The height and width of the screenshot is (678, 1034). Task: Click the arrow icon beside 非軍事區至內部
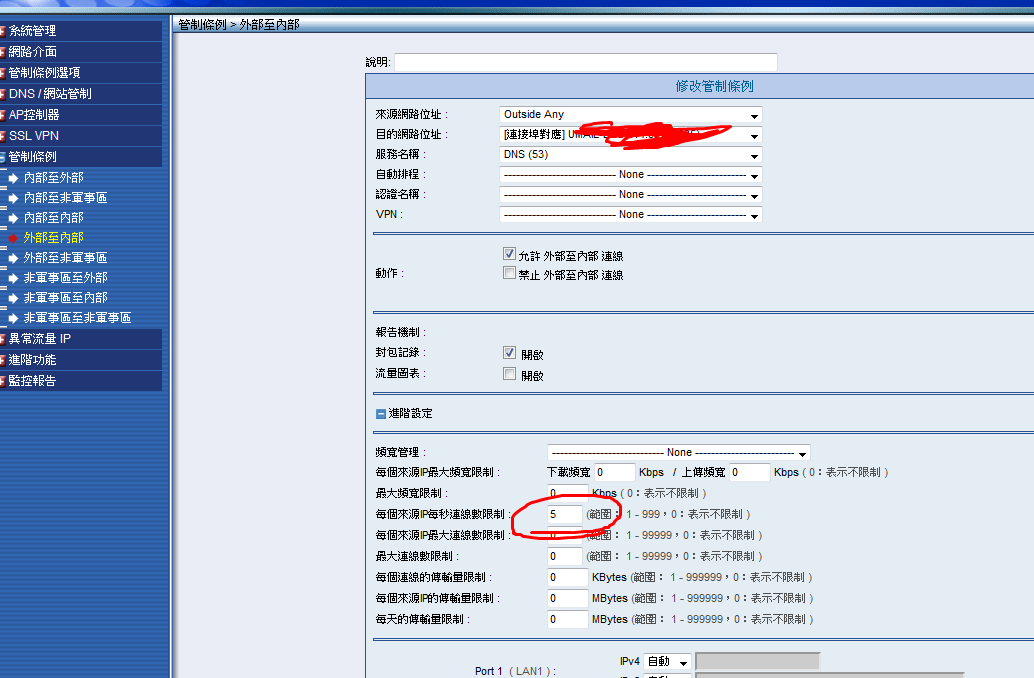coord(14,297)
